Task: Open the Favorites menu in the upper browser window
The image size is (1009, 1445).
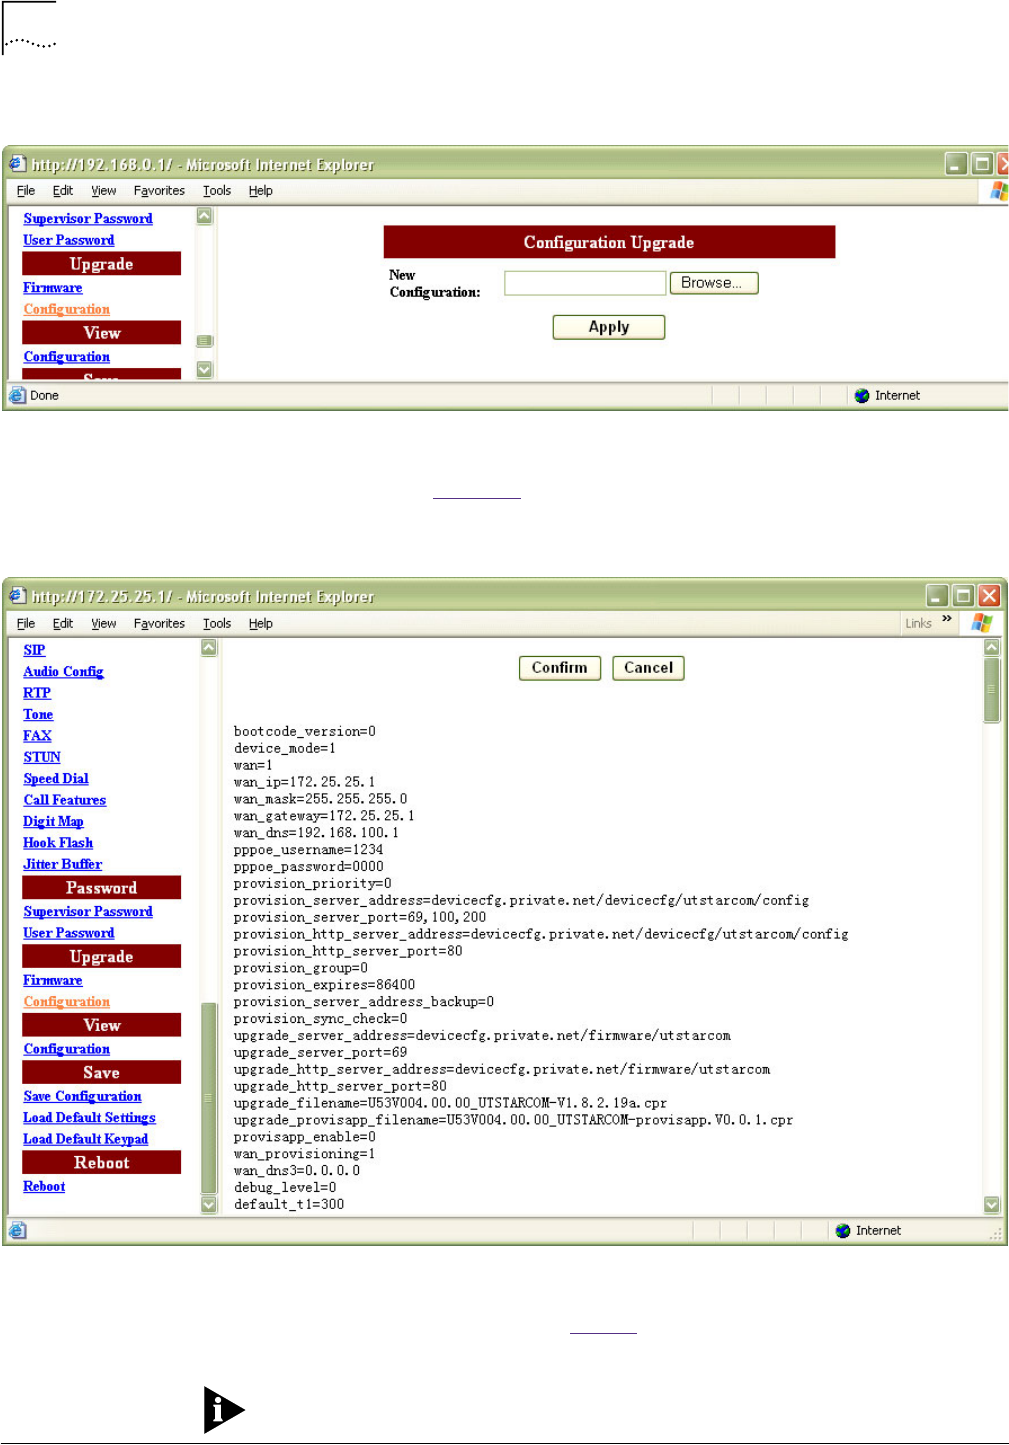Action: coord(159,191)
